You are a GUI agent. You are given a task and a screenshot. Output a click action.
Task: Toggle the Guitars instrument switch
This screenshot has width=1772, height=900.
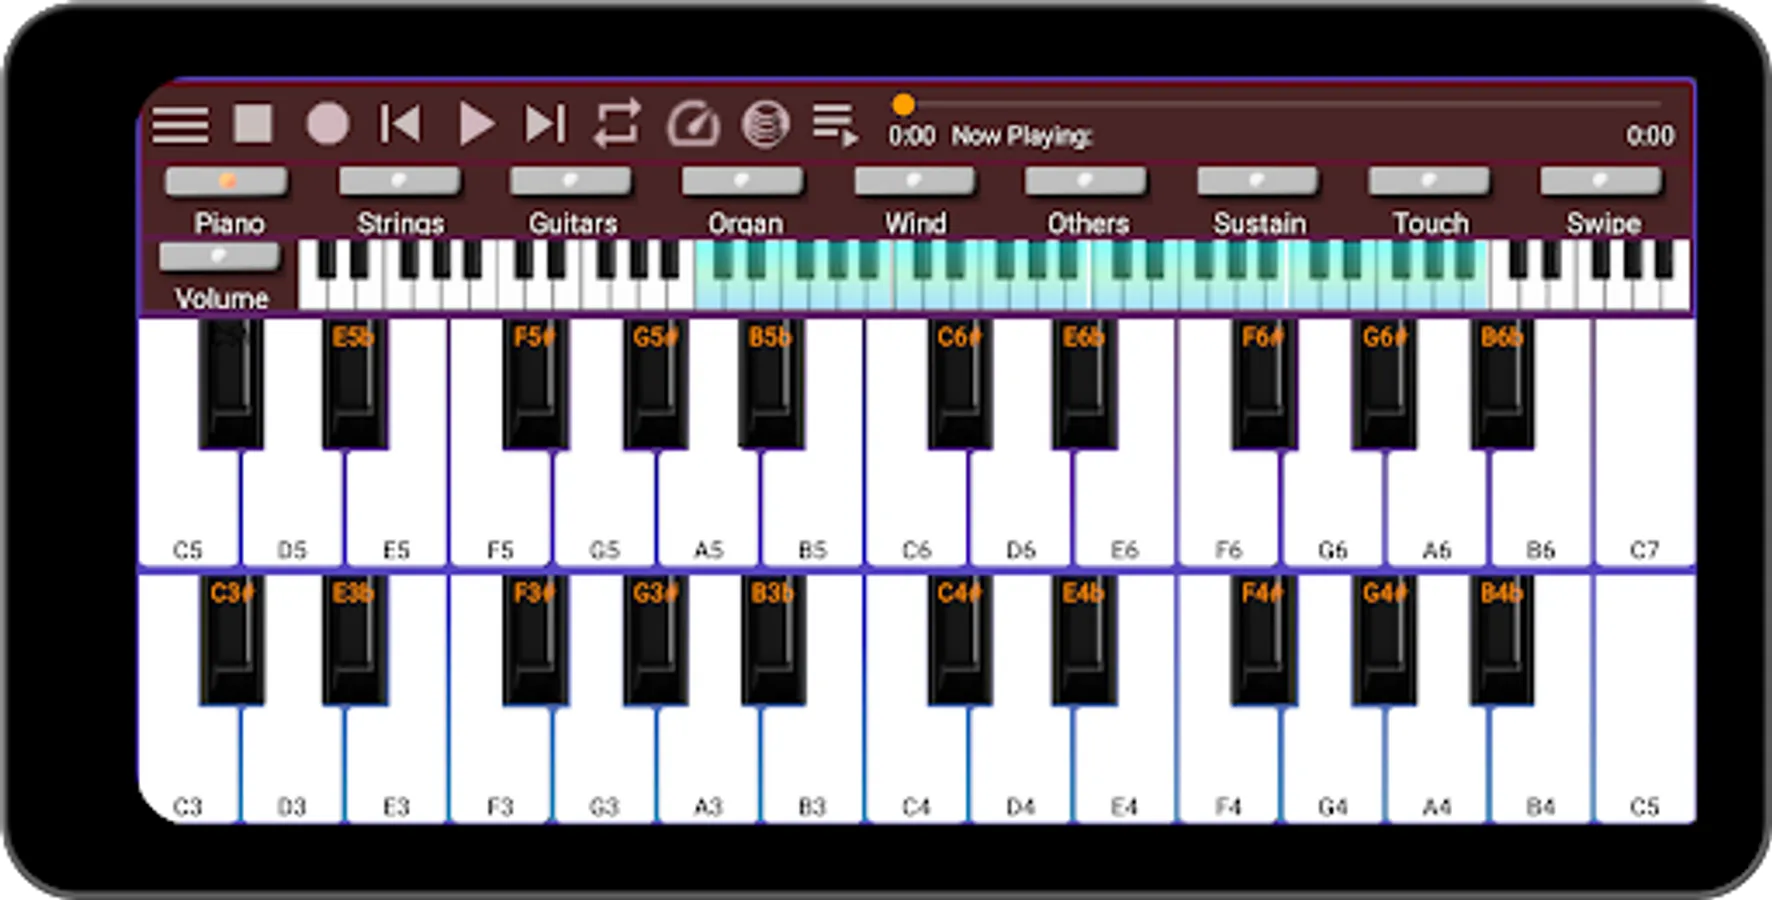[571, 181]
